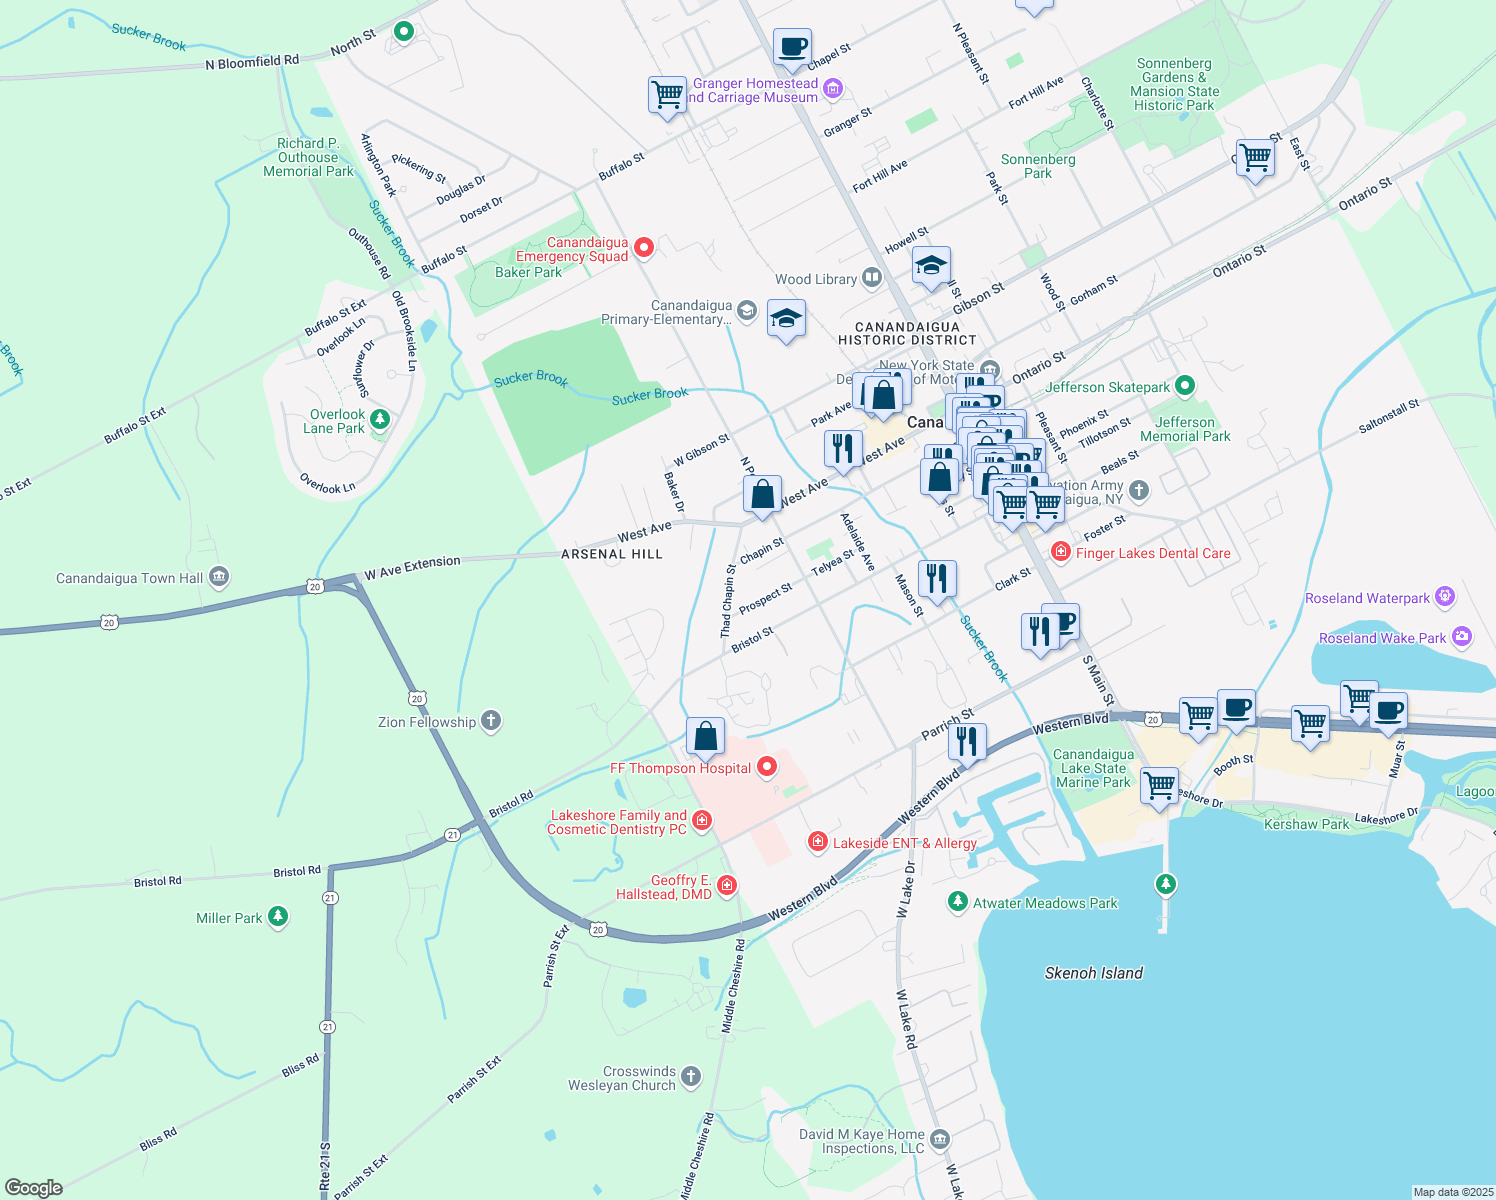Click Atwater Meadows Park tree pin
Image resolution: width=1496 pixels, height=1200 pixels.
(958, 902)
